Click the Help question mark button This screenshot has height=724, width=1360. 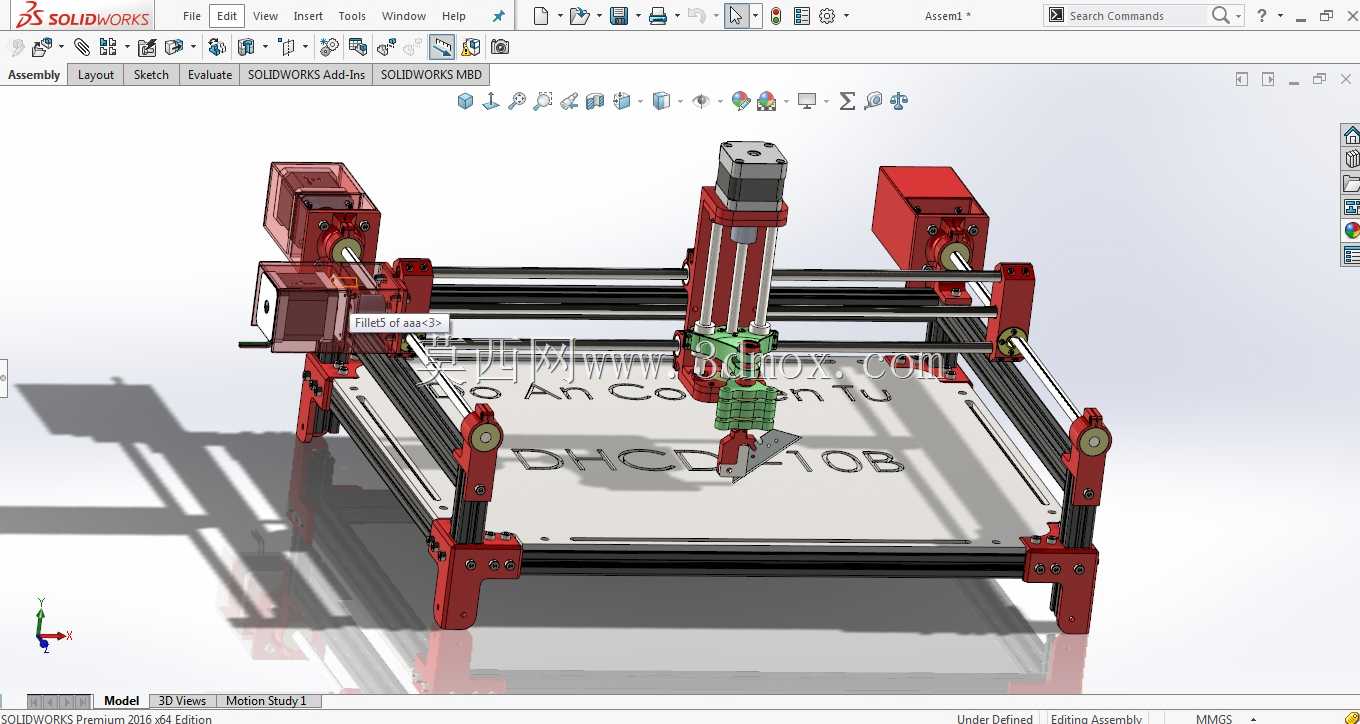(1262, 16)
